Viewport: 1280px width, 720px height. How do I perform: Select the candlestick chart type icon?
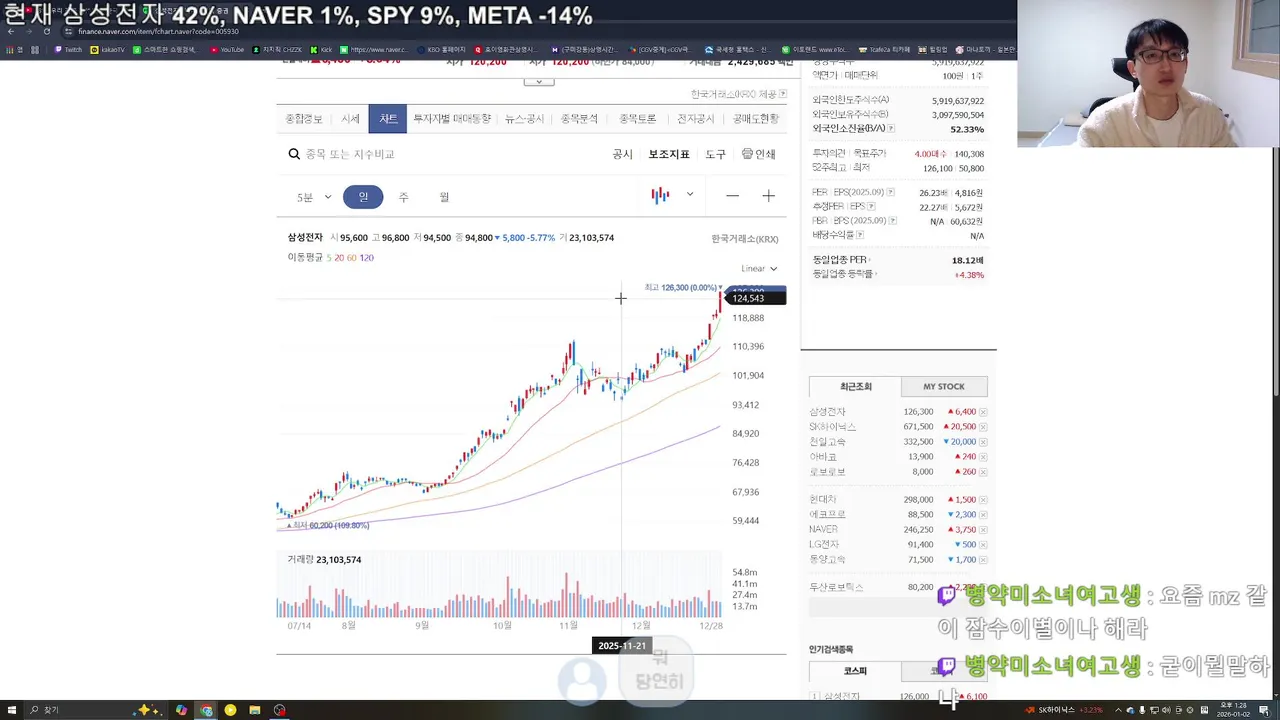tap(660, 196)
